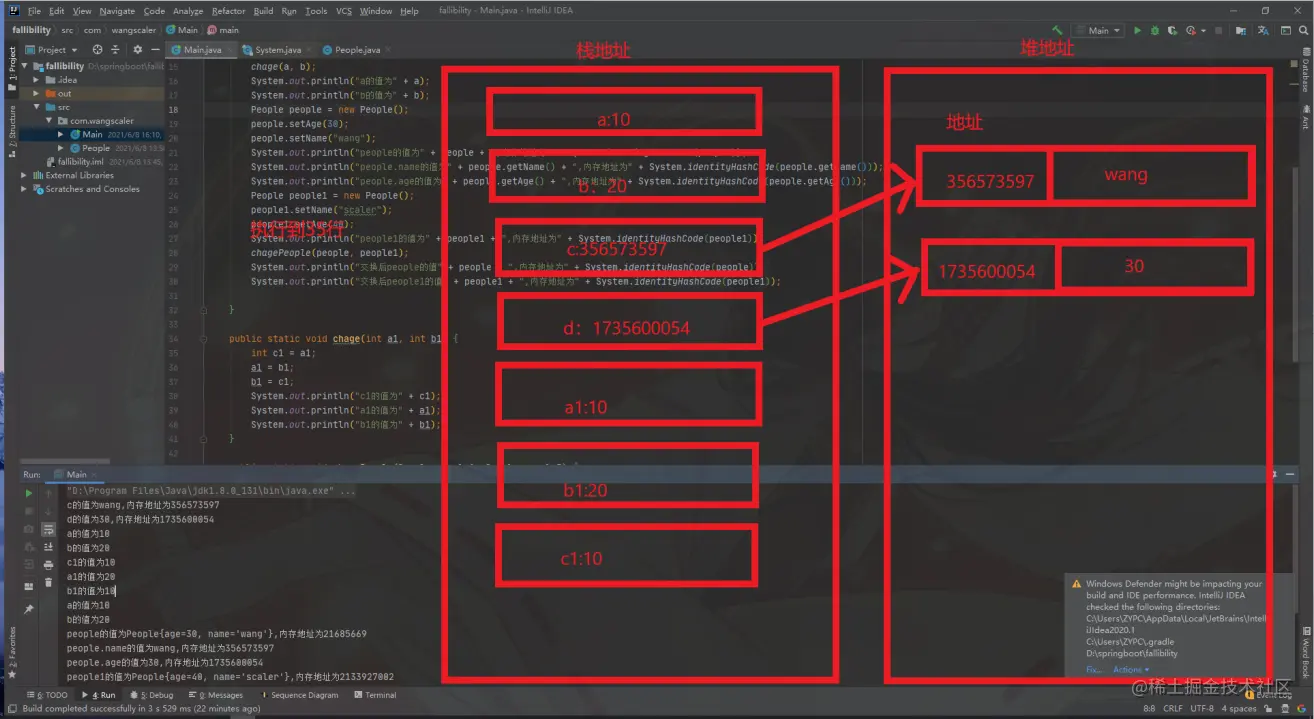Image resolution: width=1314 pixels, height=719 pixels.
Task: Open the Terminal tool window
Action: point(374,695)
